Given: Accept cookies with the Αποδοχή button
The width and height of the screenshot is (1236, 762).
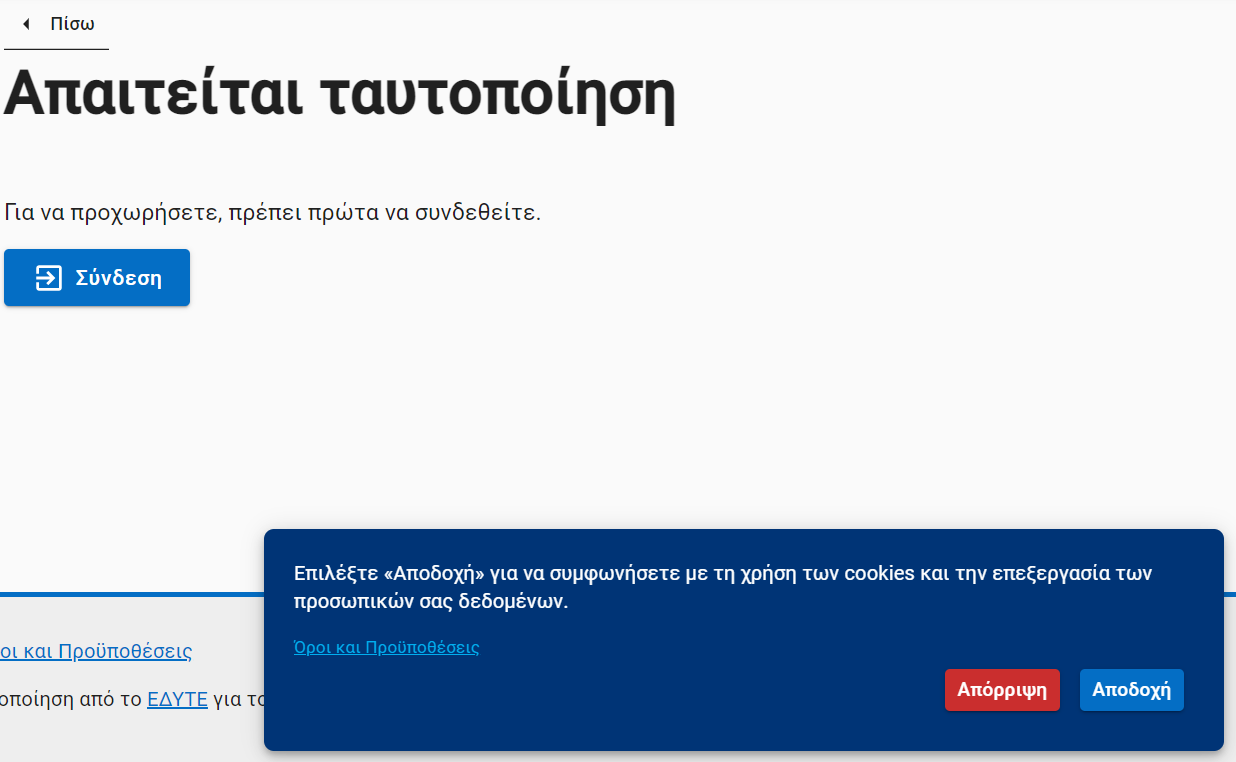Looking at the screenshot, I should pos(1131,690).
